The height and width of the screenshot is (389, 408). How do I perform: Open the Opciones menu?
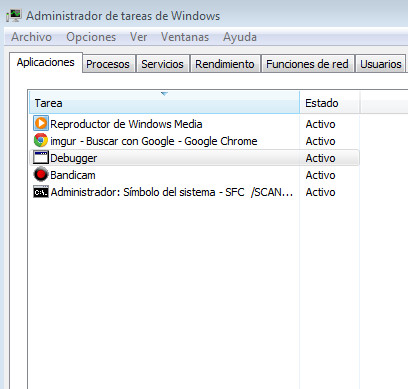(x=91, y=37)
